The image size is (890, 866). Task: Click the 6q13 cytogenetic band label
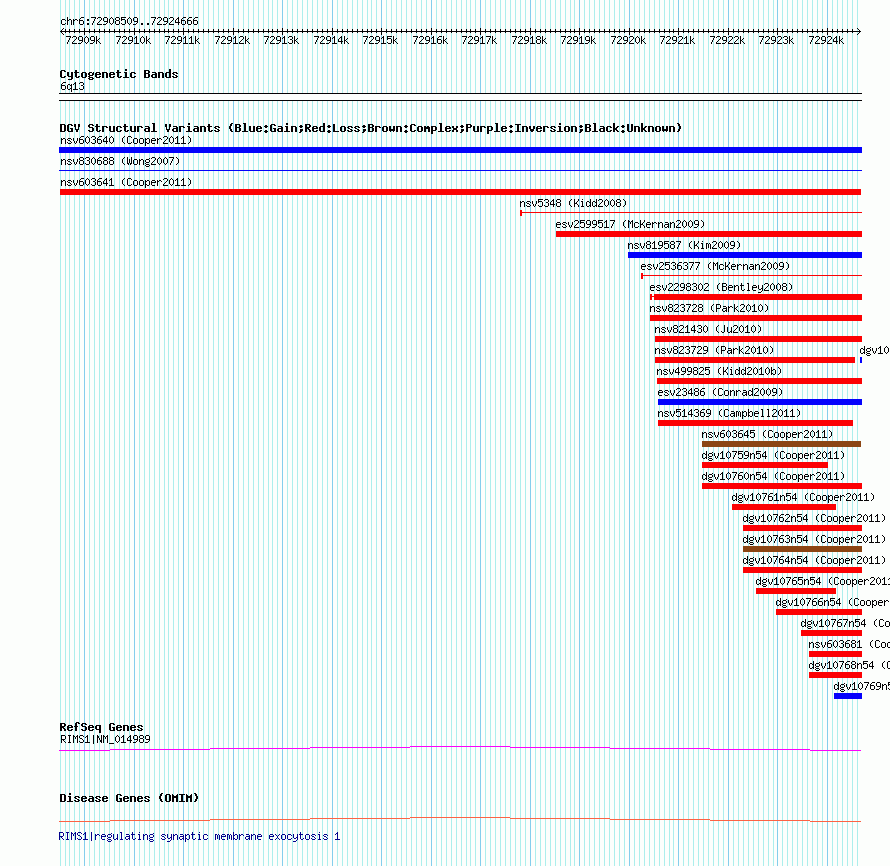click(72, 86)
